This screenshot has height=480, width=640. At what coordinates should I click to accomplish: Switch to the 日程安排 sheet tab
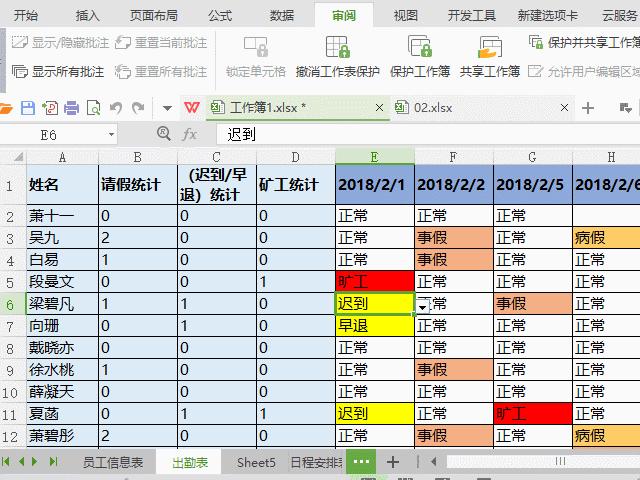pyautogui.click(x=316, y=462)
